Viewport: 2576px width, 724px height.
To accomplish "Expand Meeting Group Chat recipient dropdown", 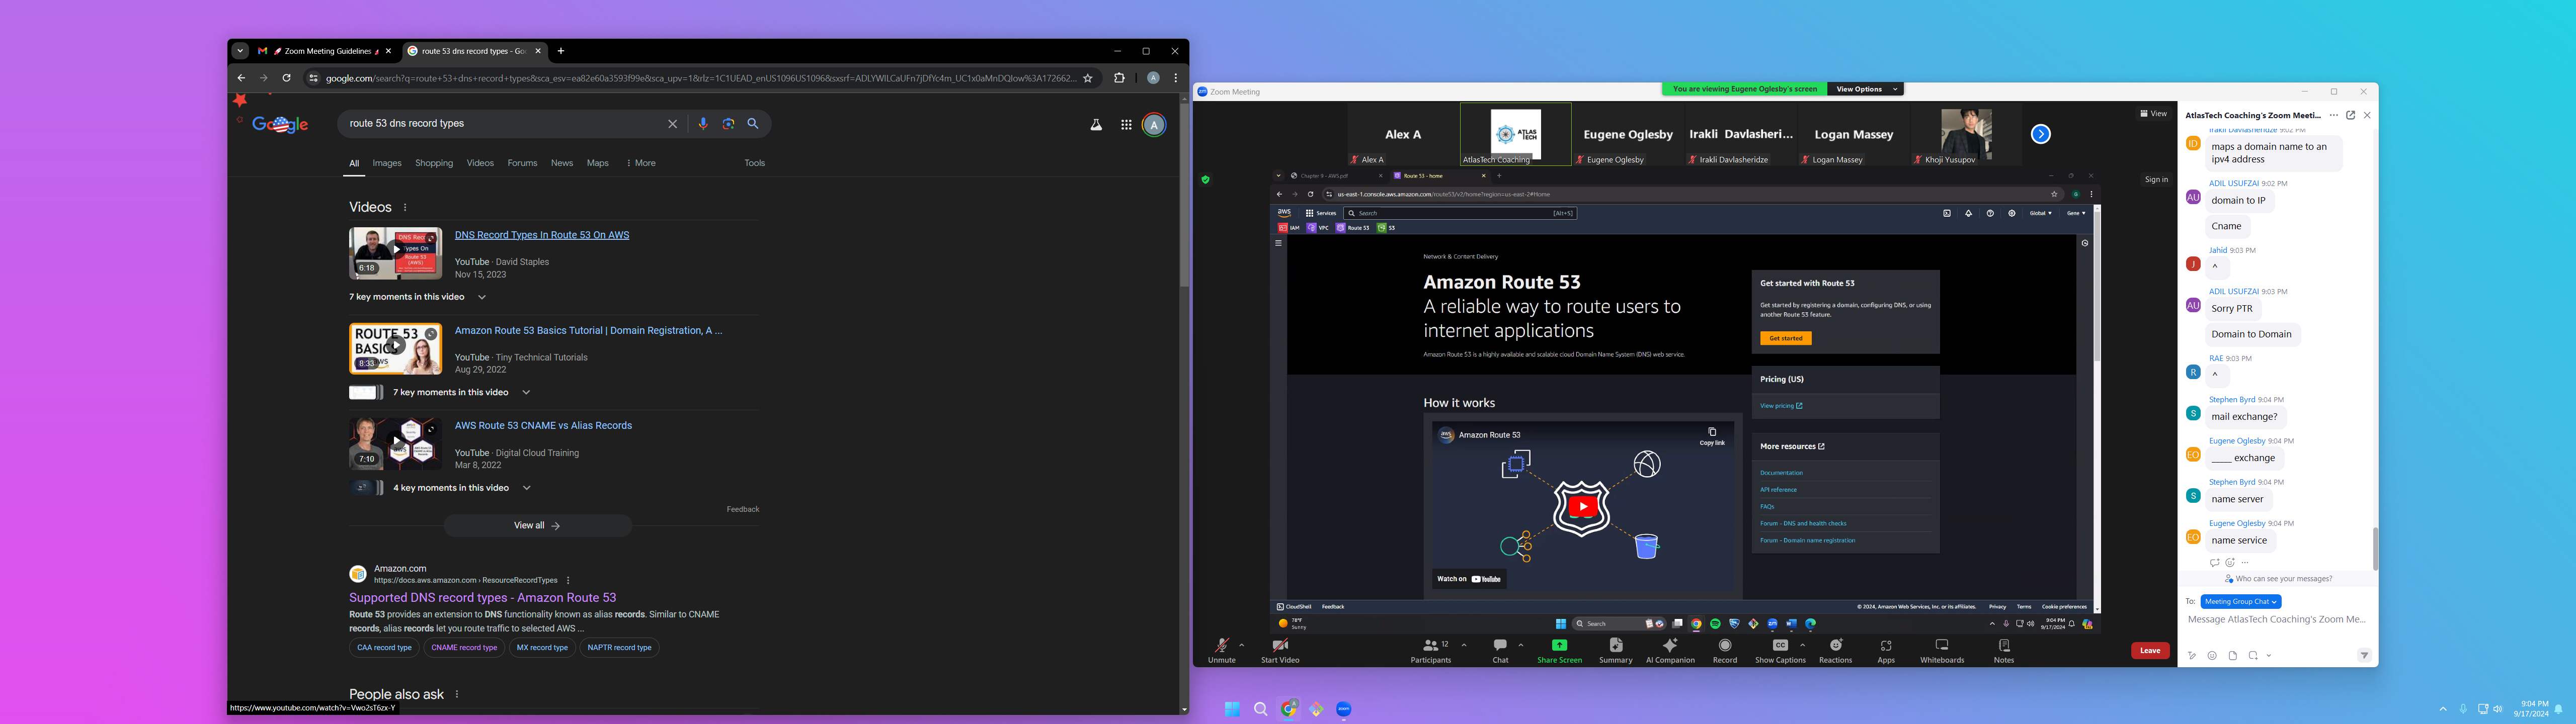I will coord(2240,602).
